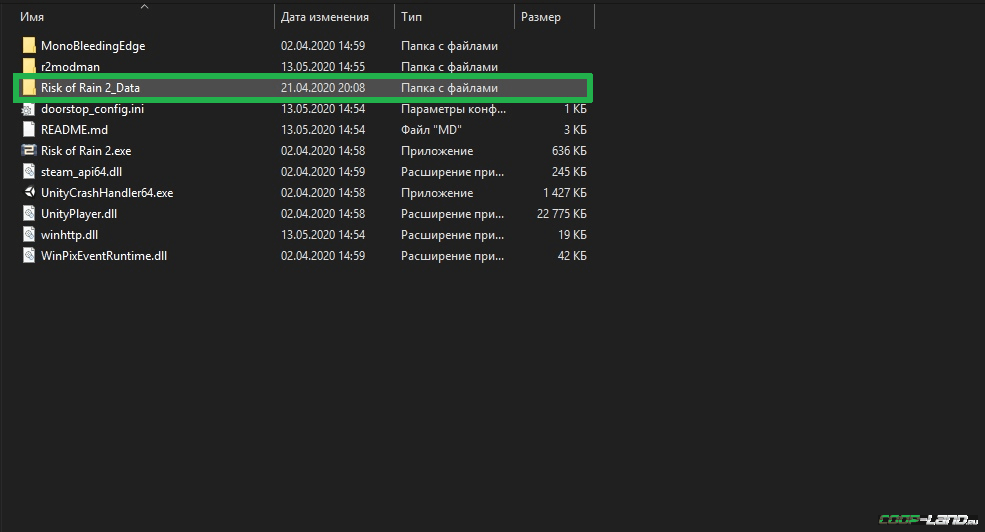Sort by the Размер column header
This screenshot has width=985, height=532.
tap(541, 17)
